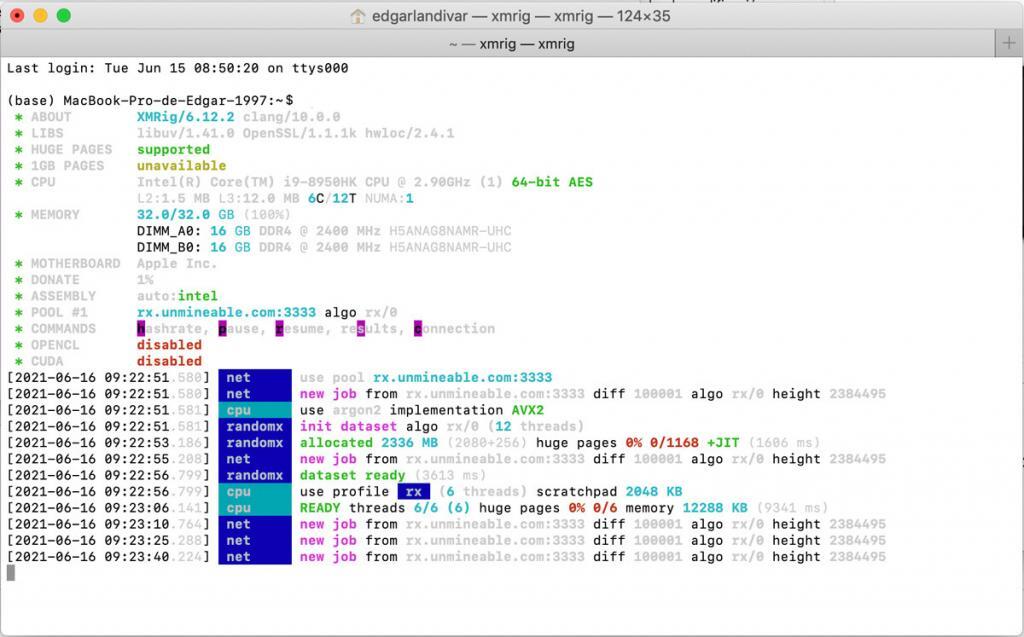Click 'Apple Inc.' motherboard value

(177, 264)
